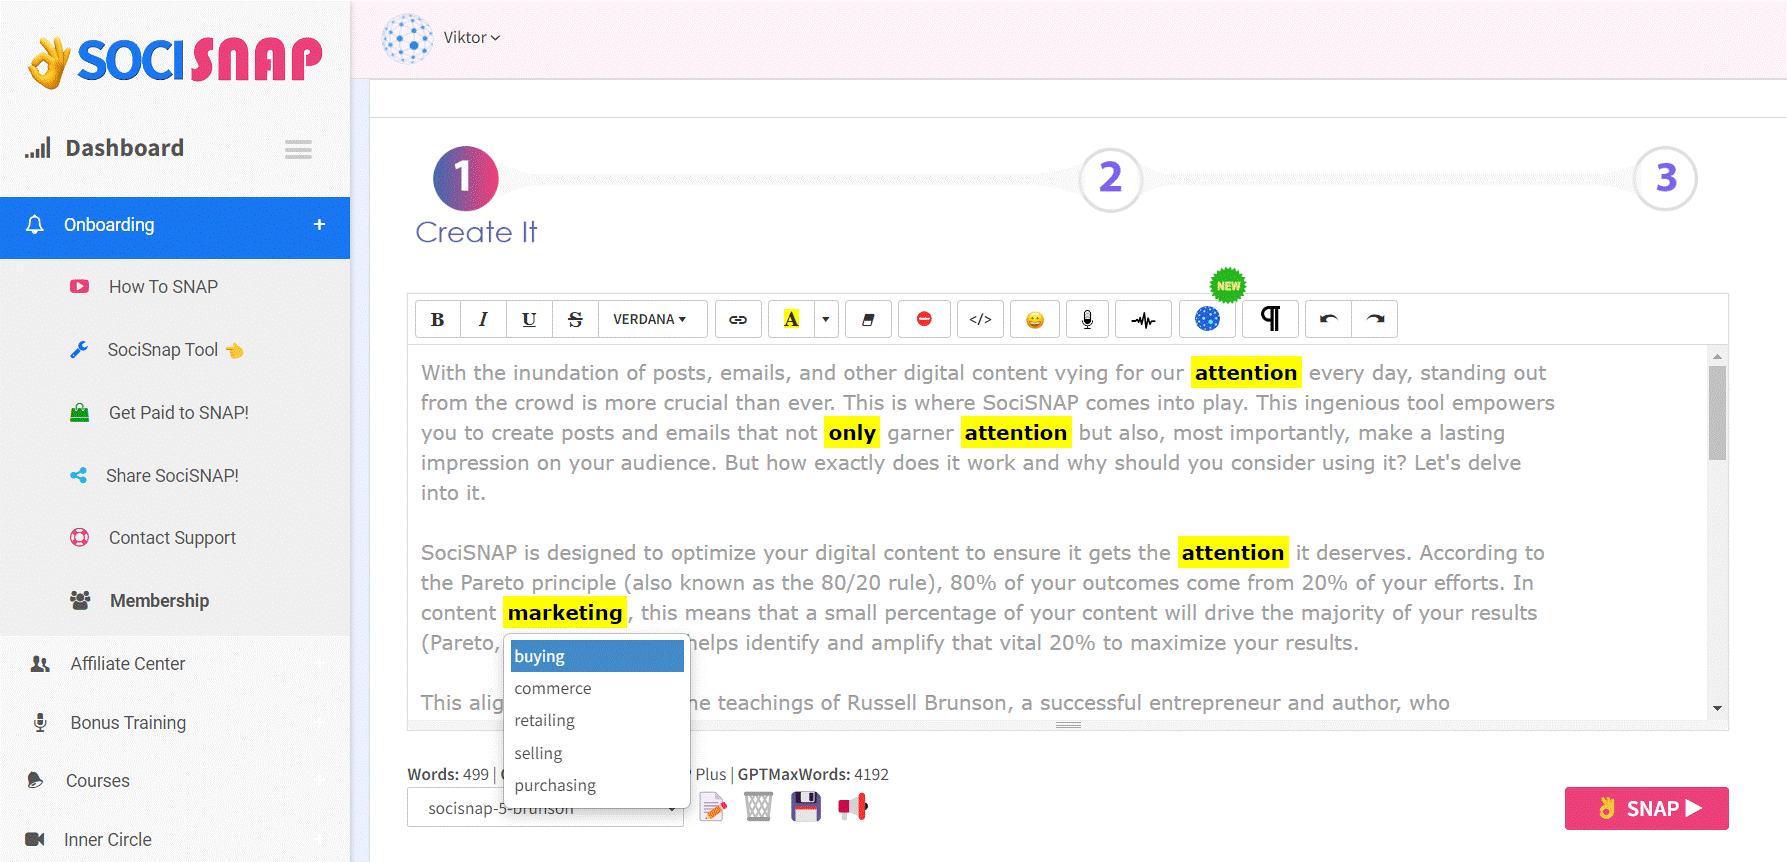Click the share icon beside Share SociSNAP!
Viewport: 1787px width, 862px height.
click(x=78, y=476)
